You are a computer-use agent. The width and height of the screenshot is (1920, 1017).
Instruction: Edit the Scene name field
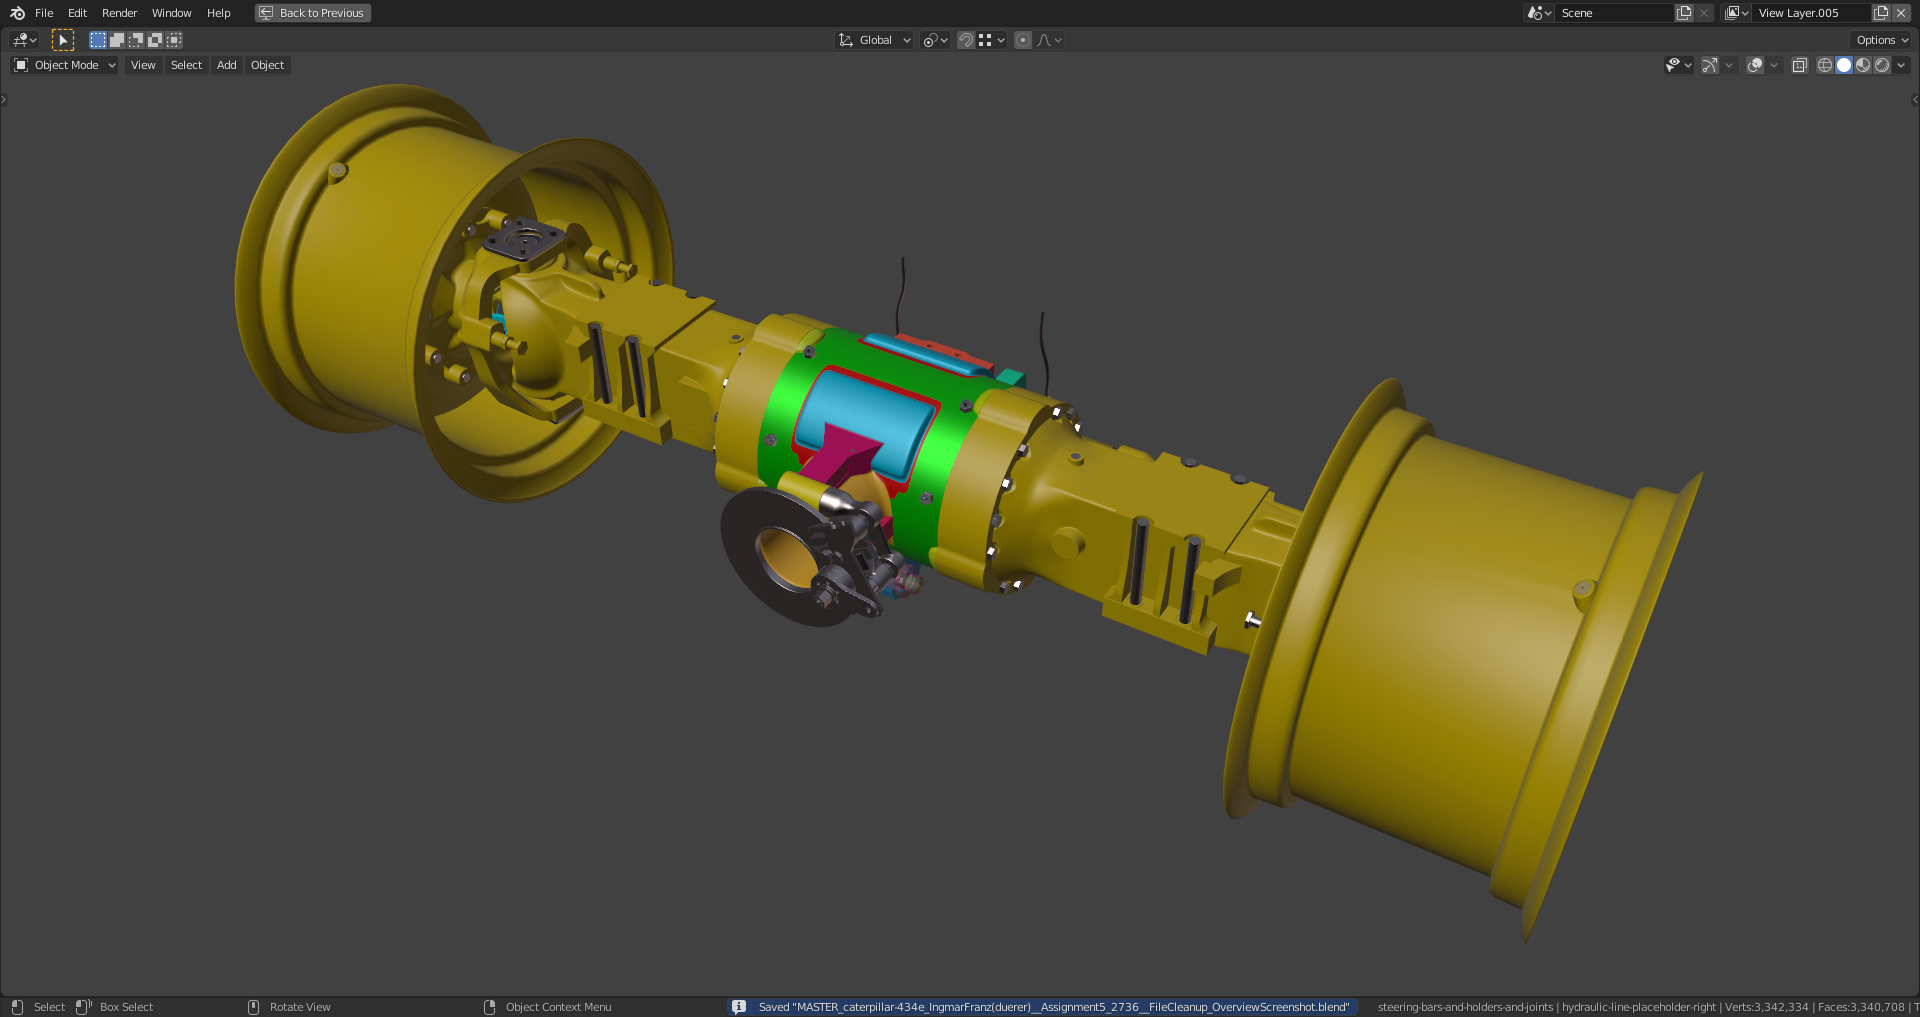click(x=1615, y=13)
